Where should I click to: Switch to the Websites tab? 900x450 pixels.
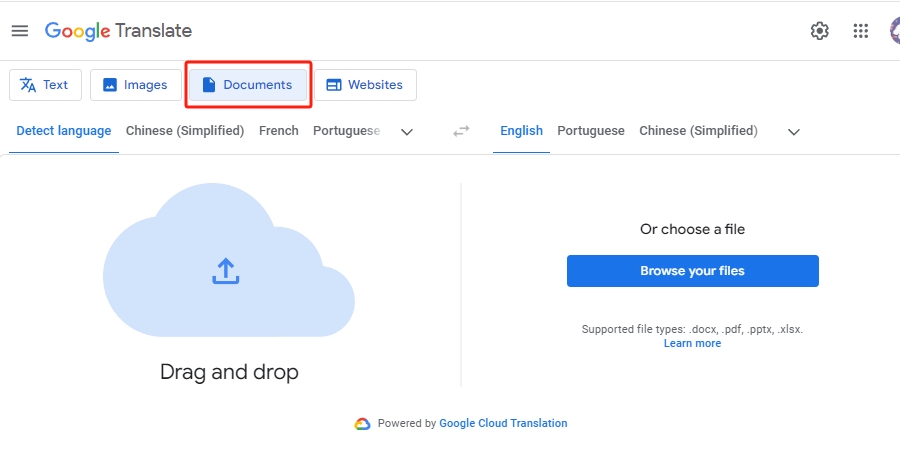[x=365, y=85]
